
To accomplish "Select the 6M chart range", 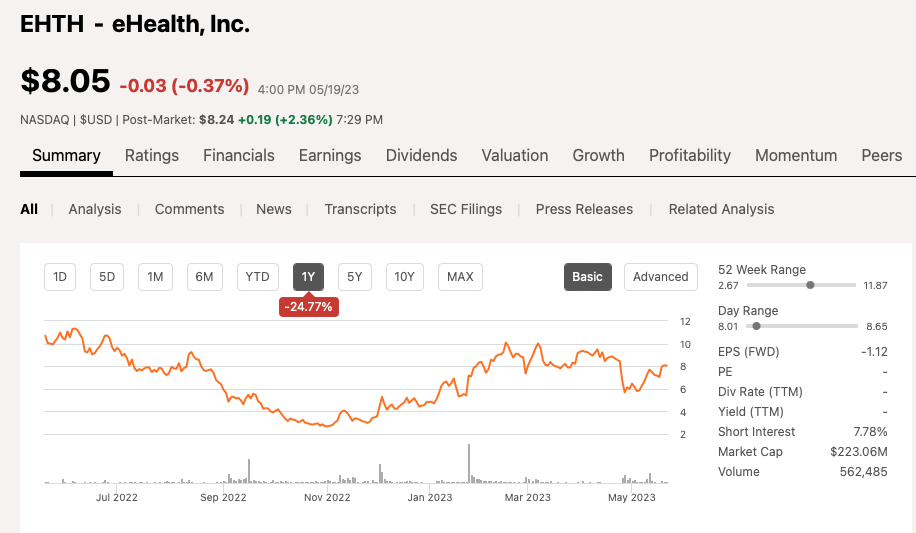I will click(x=204, y=277).
